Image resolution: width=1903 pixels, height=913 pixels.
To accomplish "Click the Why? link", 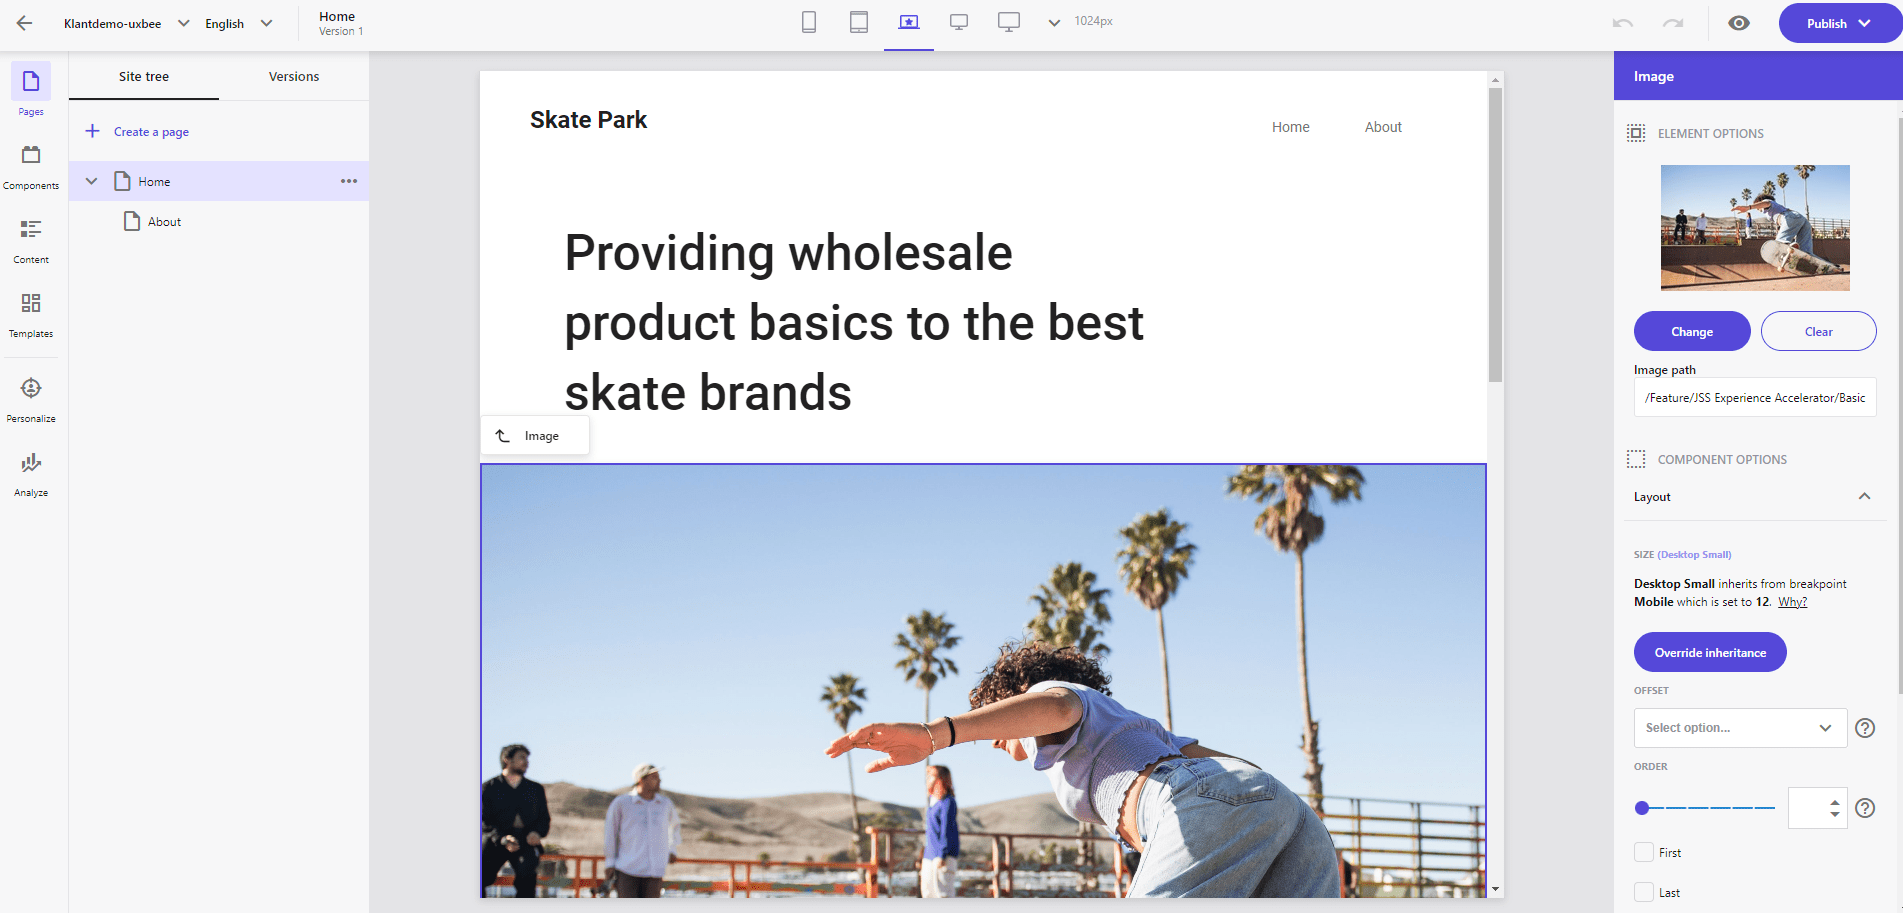I will coord(1792,602).
